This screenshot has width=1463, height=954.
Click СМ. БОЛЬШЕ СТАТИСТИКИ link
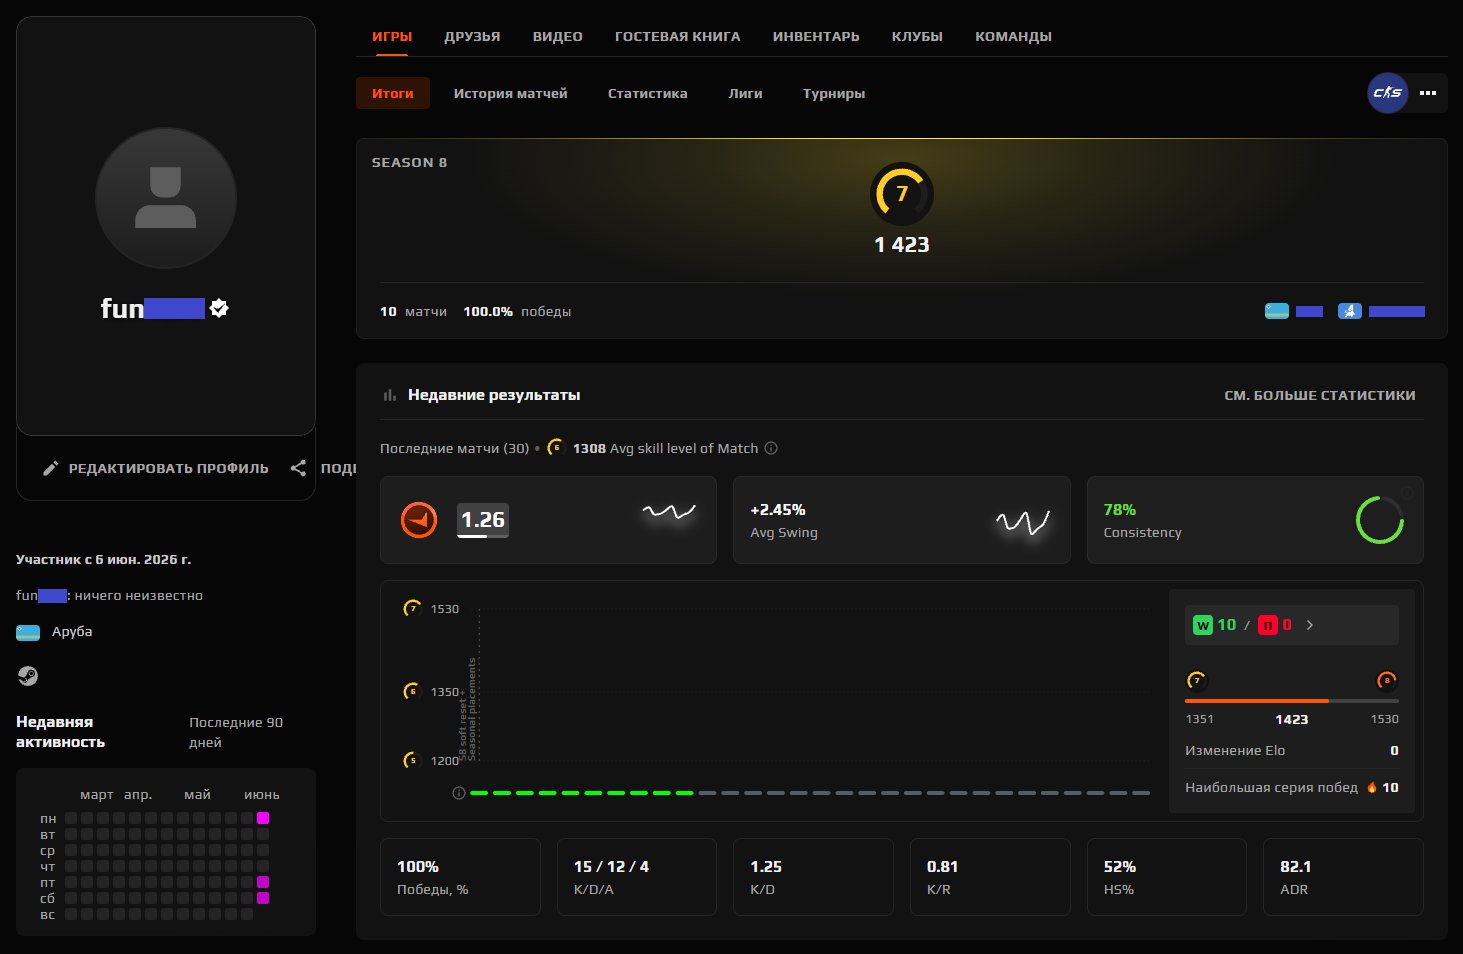point(1320,395)
